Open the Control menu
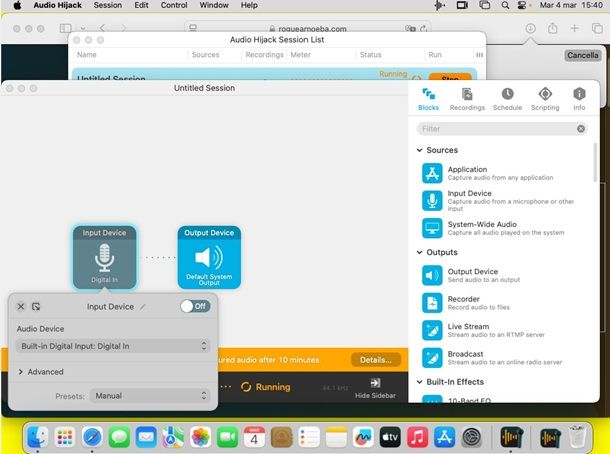Image resolution: width=610 pixels, height=454 pixels. point(174,5)
